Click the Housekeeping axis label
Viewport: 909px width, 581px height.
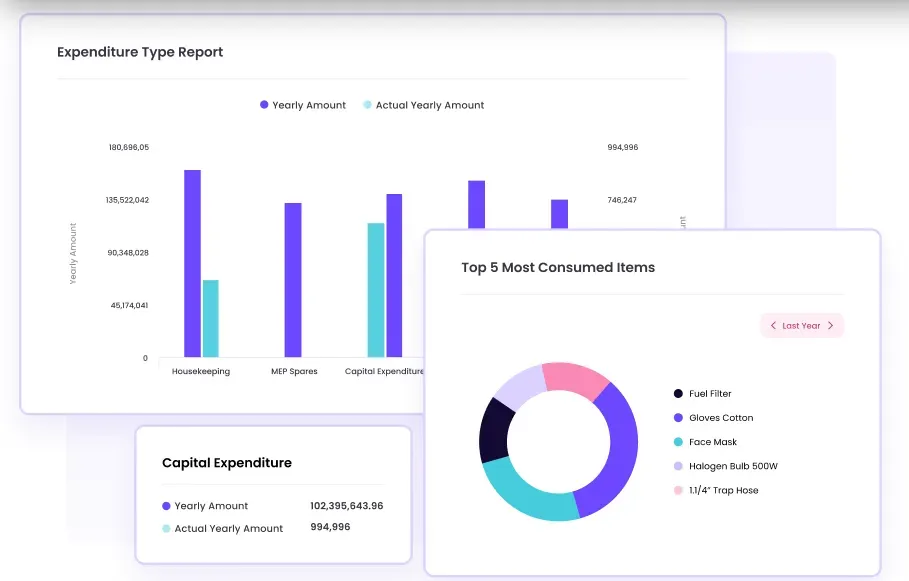pyautogui.click(x=201, y=371)
